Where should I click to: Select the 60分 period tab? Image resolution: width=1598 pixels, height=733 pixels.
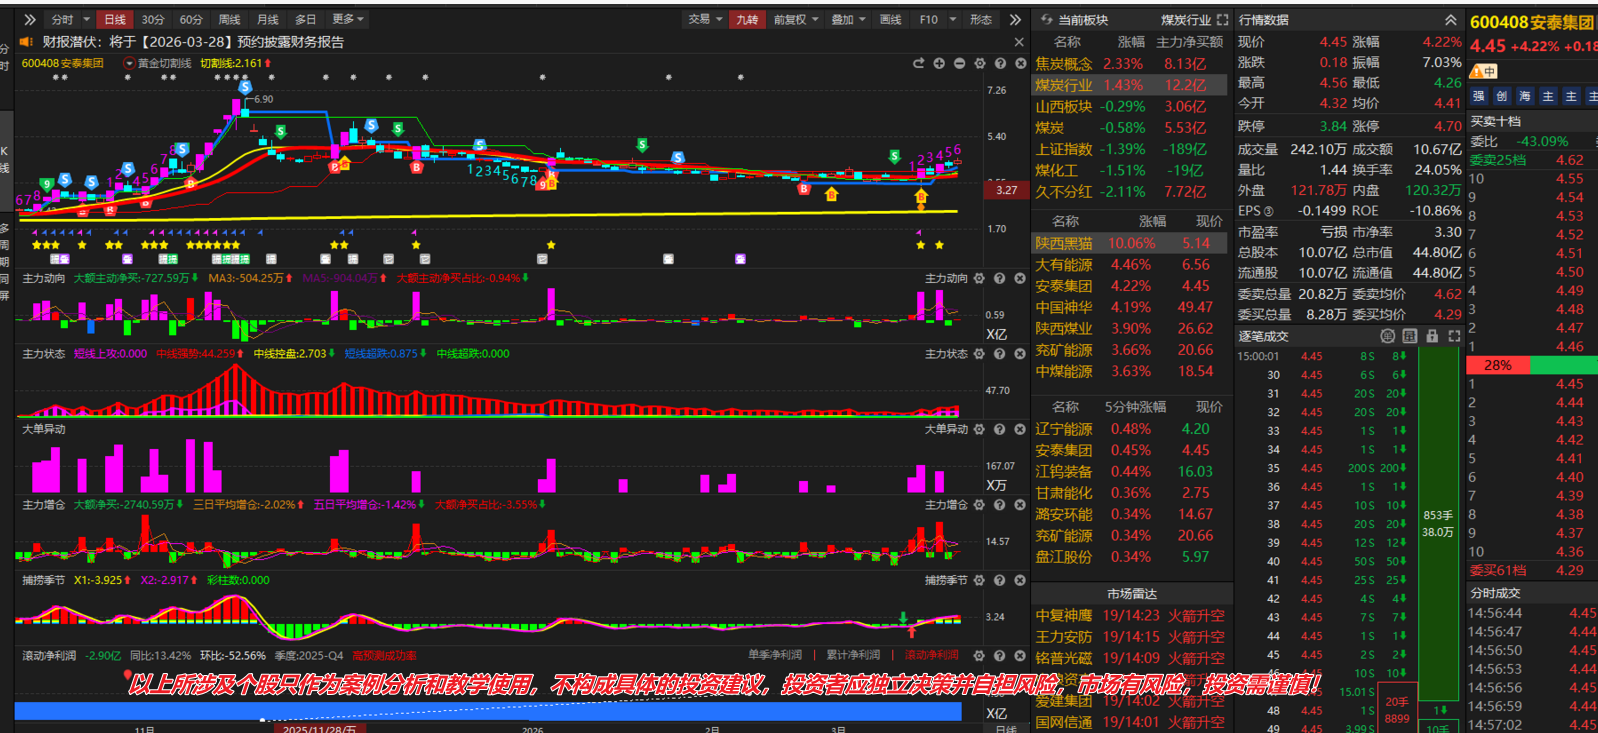click(x=191, y=20)
